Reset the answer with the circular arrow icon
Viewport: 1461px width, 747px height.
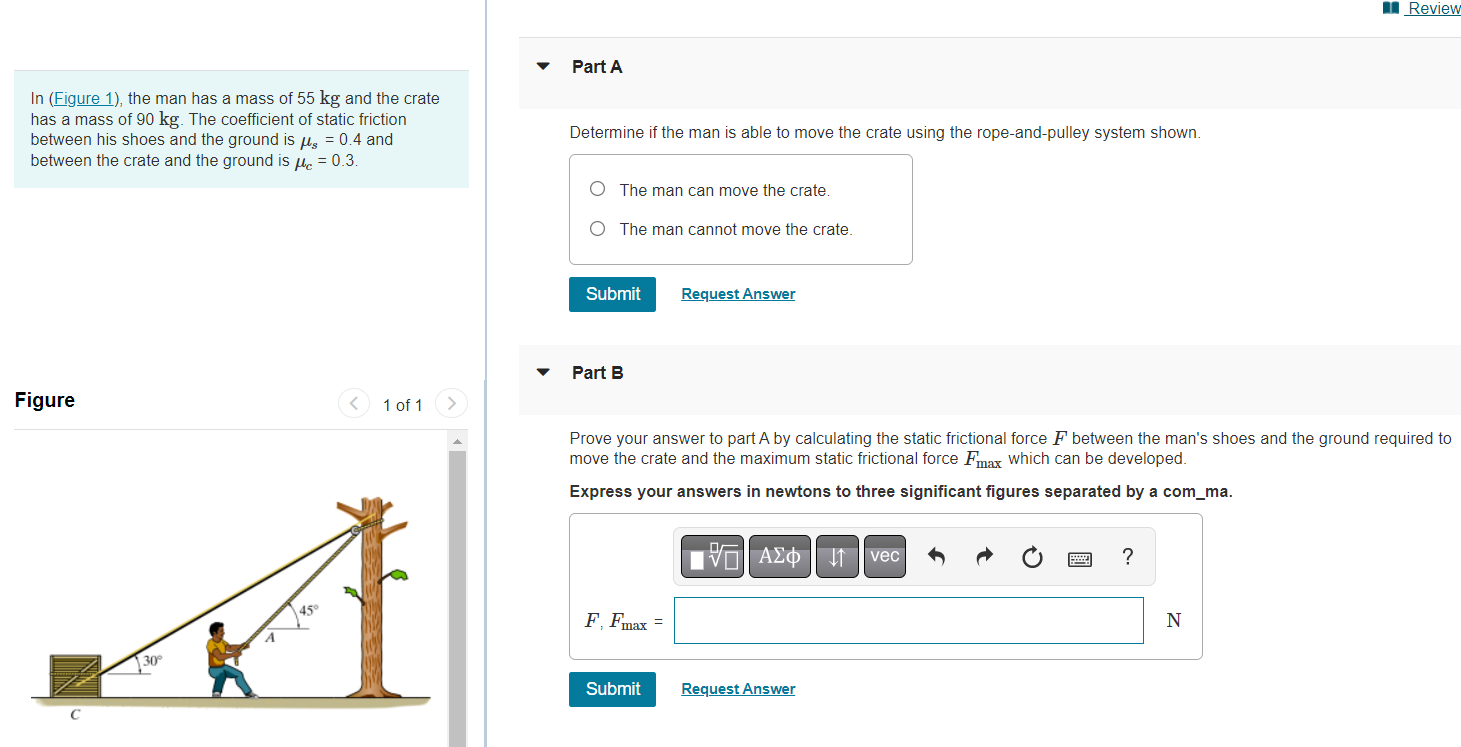1031,557
